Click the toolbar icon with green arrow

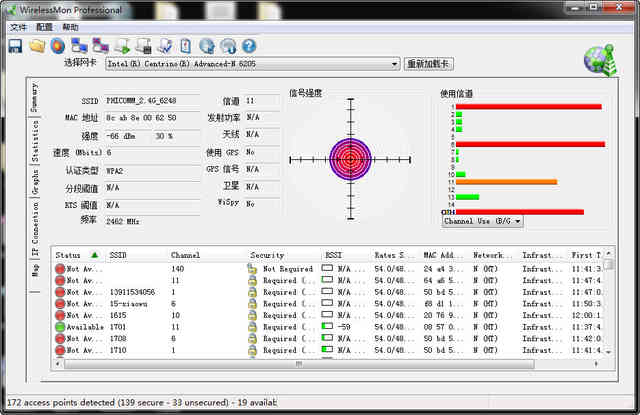click(122, 46)
